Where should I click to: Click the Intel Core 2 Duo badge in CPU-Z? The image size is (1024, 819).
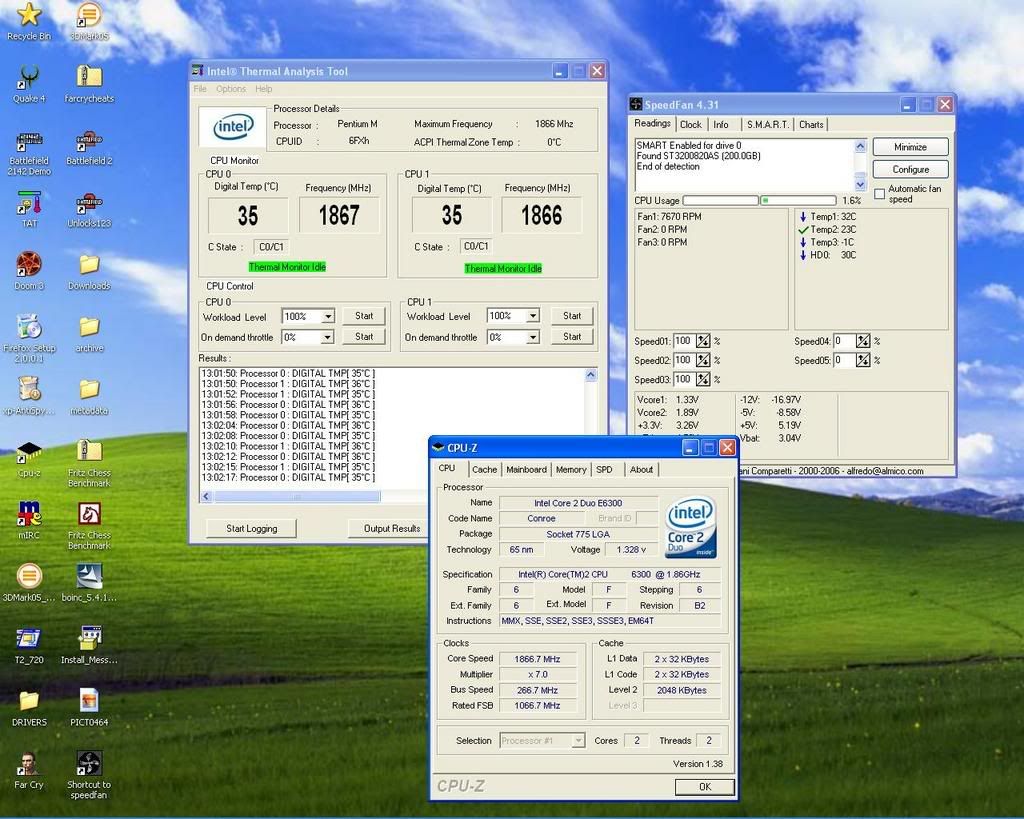click(690, 528)
